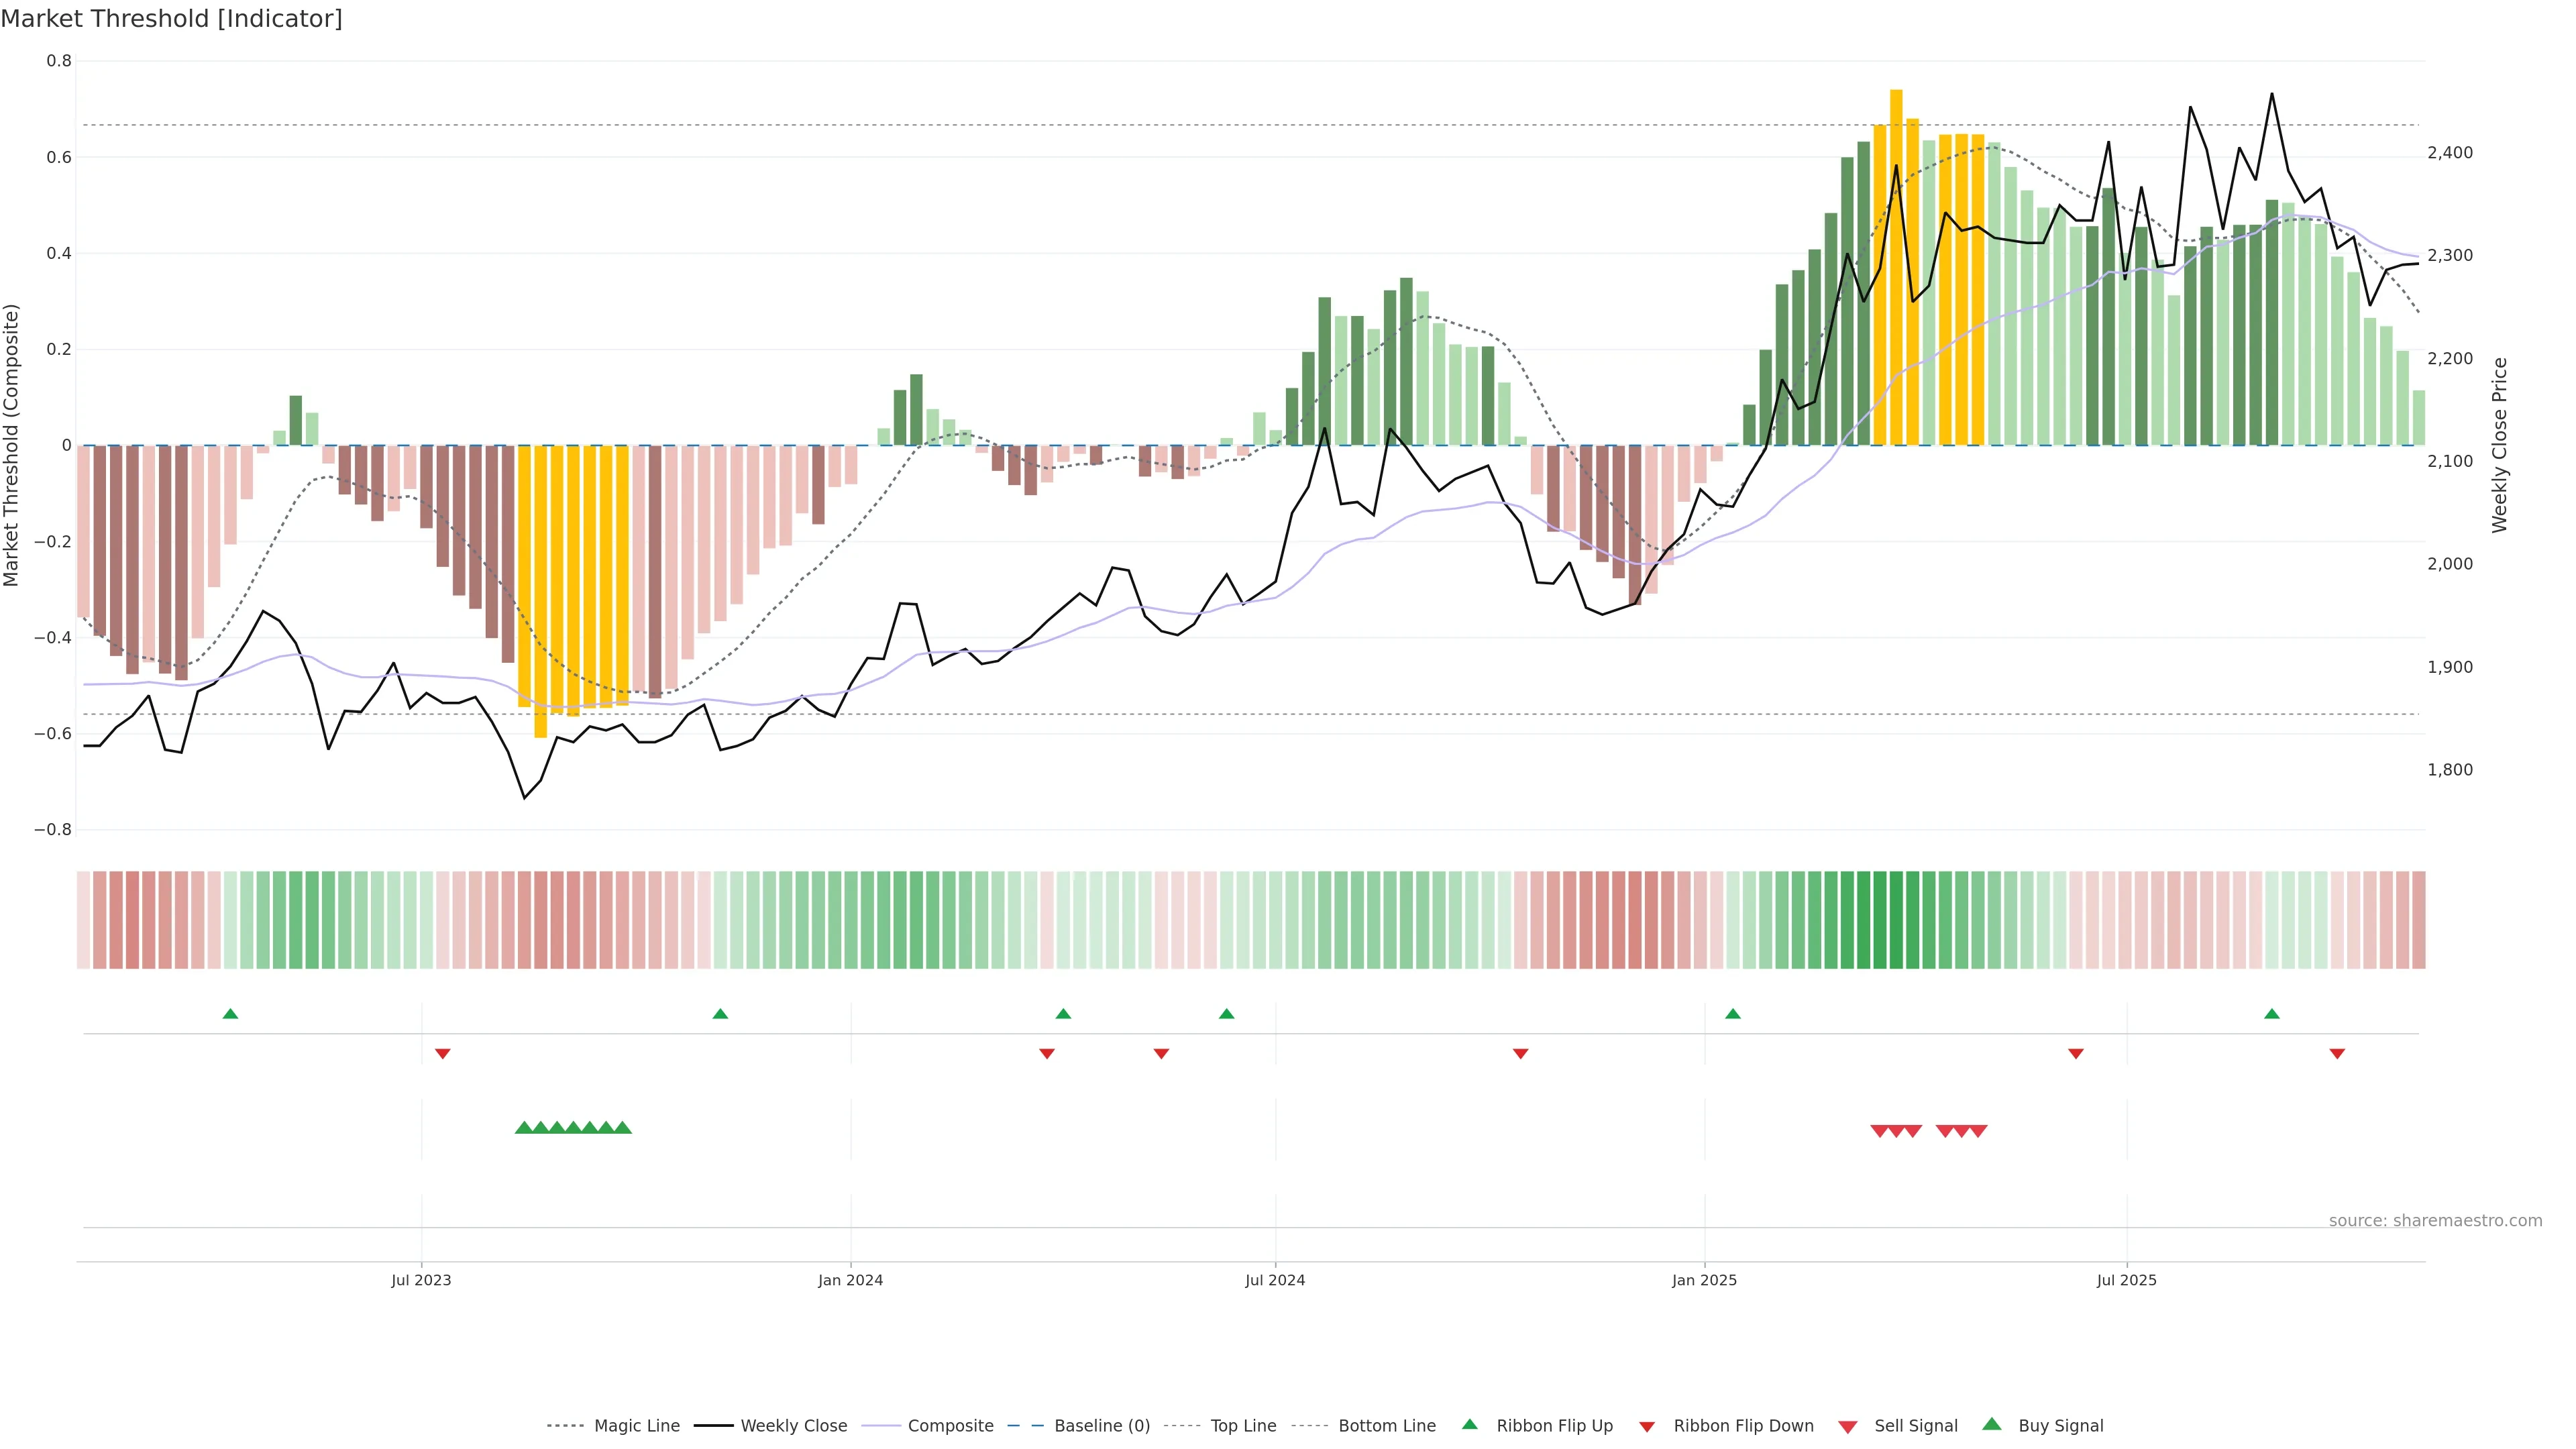The height and width of the screenshot is (1449, 2576).
Task: Click the first green ribbon flip up marker
Action: point(230,1014)
